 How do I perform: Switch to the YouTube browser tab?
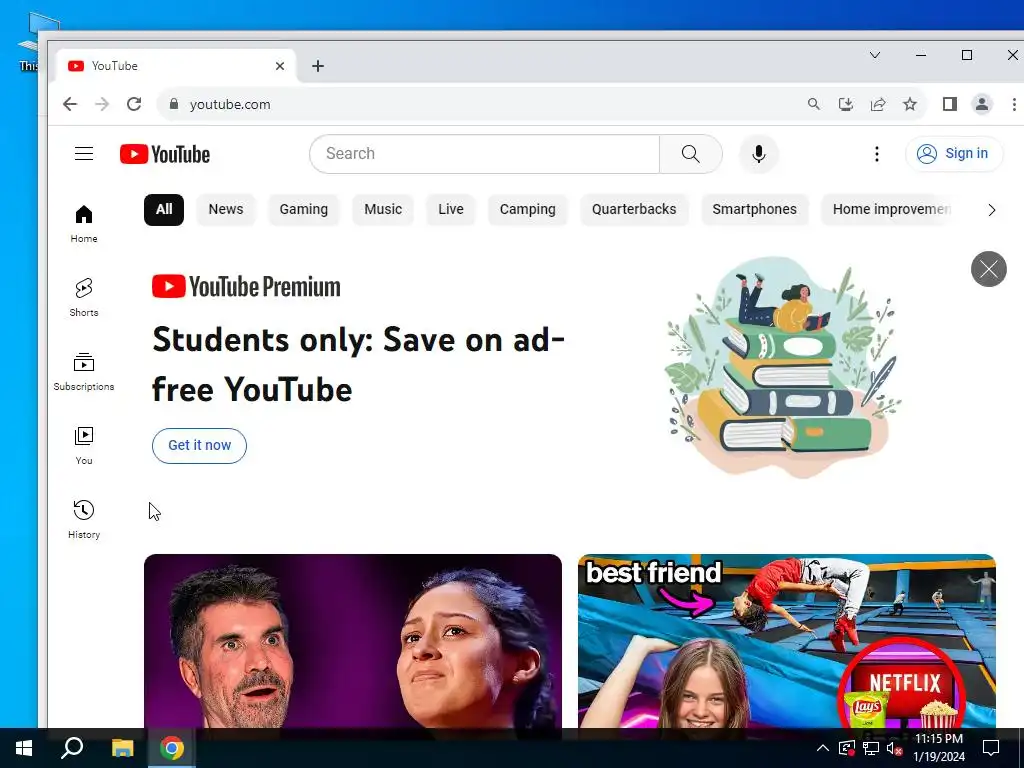(175, 66)
